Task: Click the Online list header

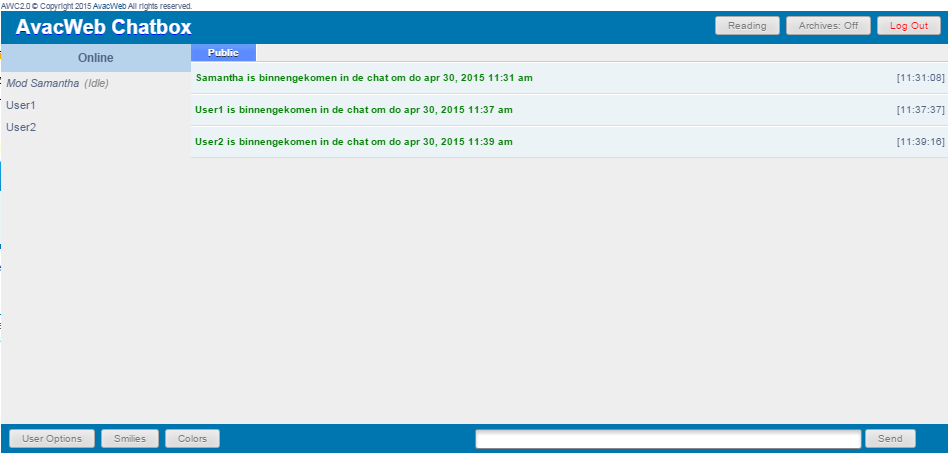Action: coord(96,58)
